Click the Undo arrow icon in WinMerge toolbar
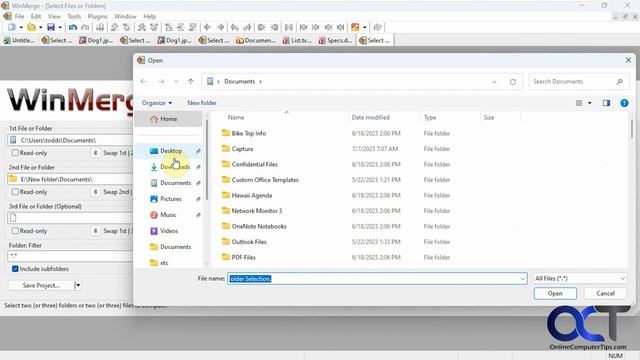 (73, 27)
